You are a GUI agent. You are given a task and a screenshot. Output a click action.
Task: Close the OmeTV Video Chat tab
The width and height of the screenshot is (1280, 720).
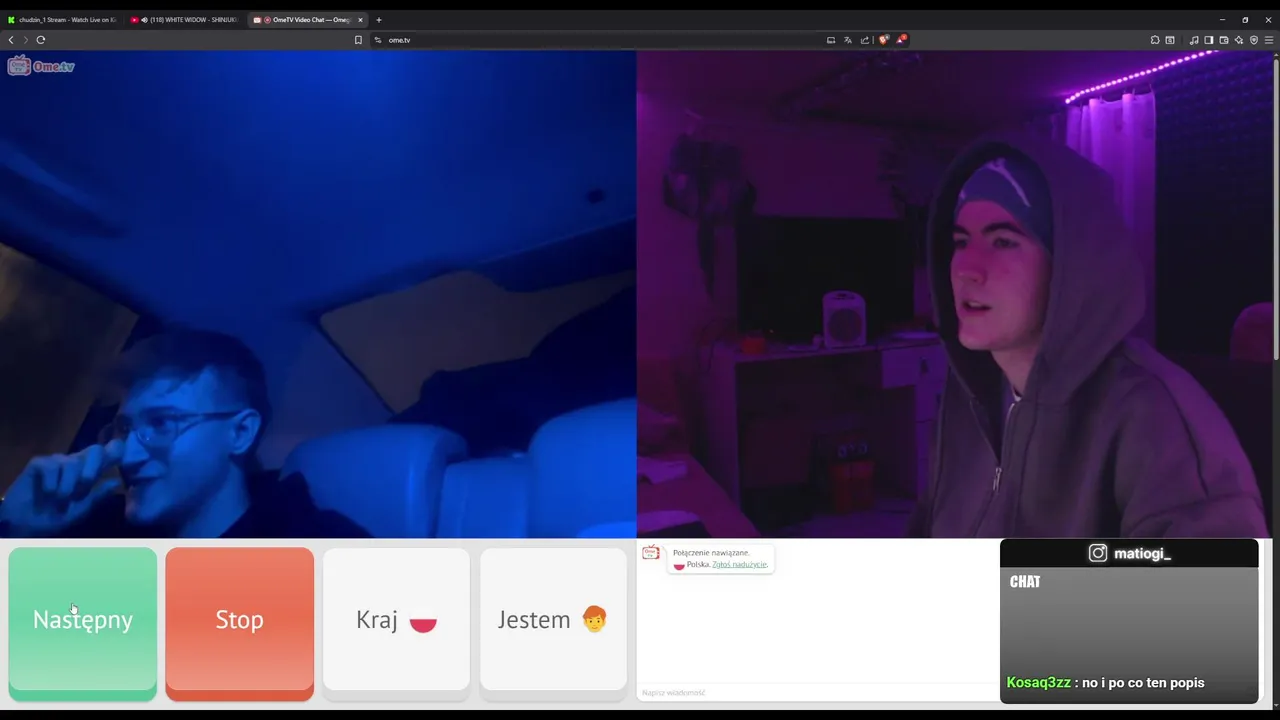360,20
